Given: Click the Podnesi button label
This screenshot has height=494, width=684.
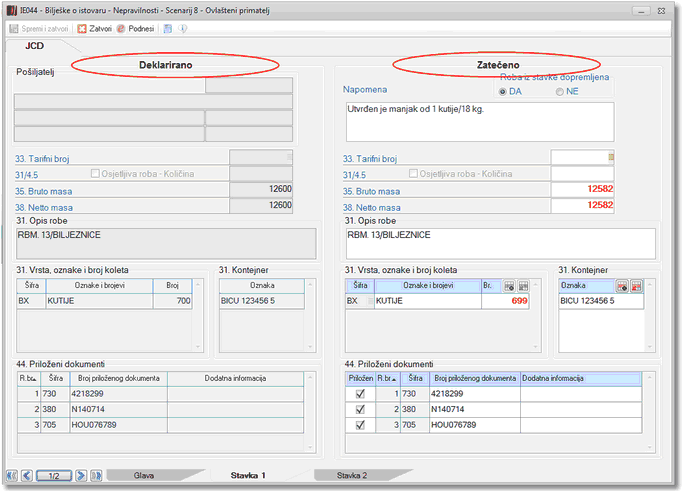Looking at the screenshot, I should (x=141, y=29).
